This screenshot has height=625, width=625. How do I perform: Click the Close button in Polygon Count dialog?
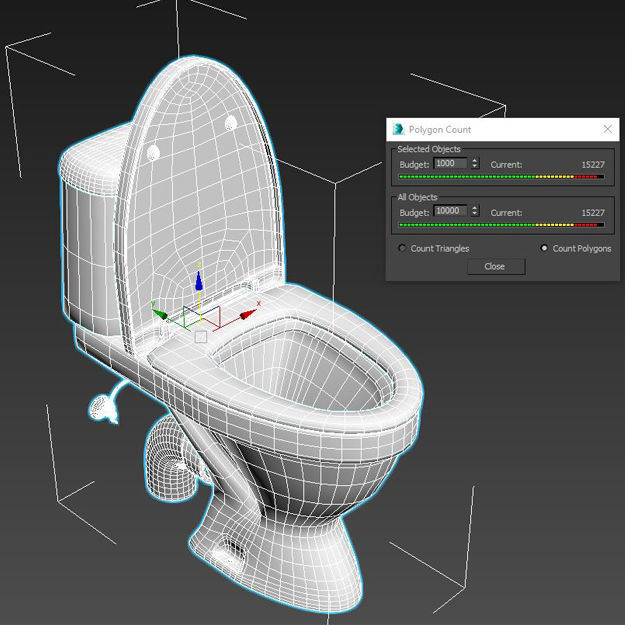[496, 266]
